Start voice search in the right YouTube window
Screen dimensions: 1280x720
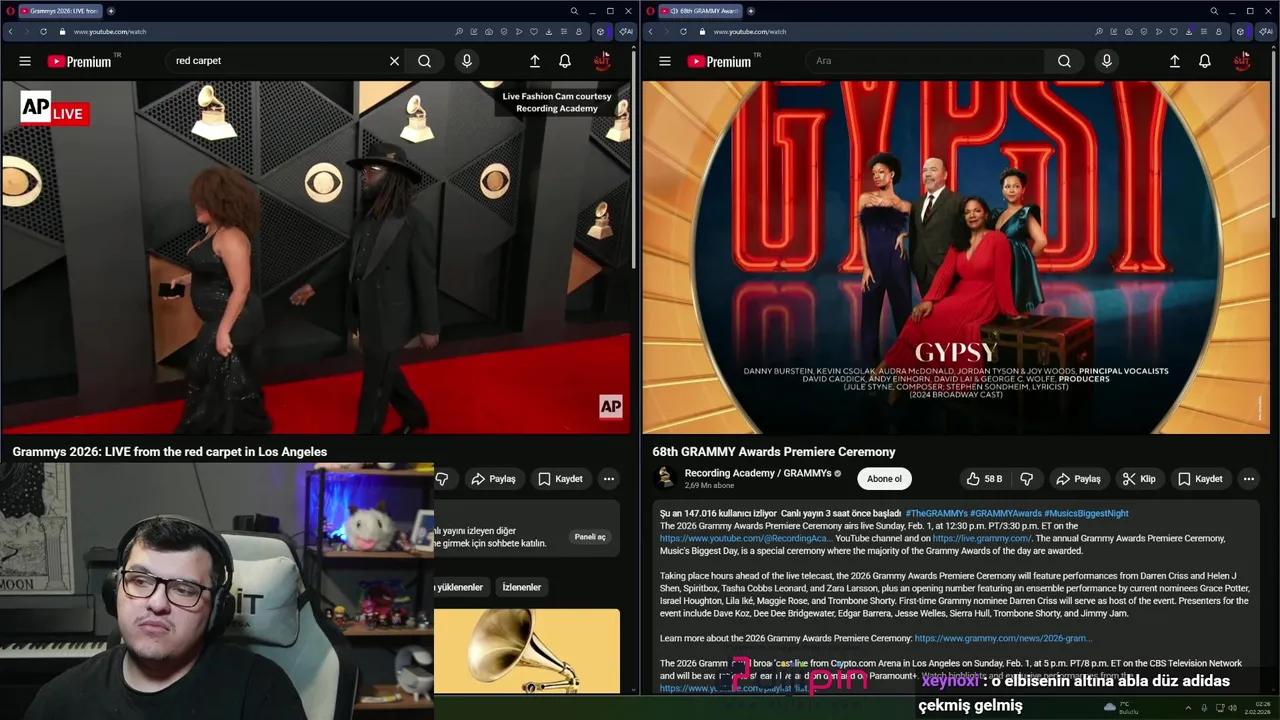[1106, 61]
